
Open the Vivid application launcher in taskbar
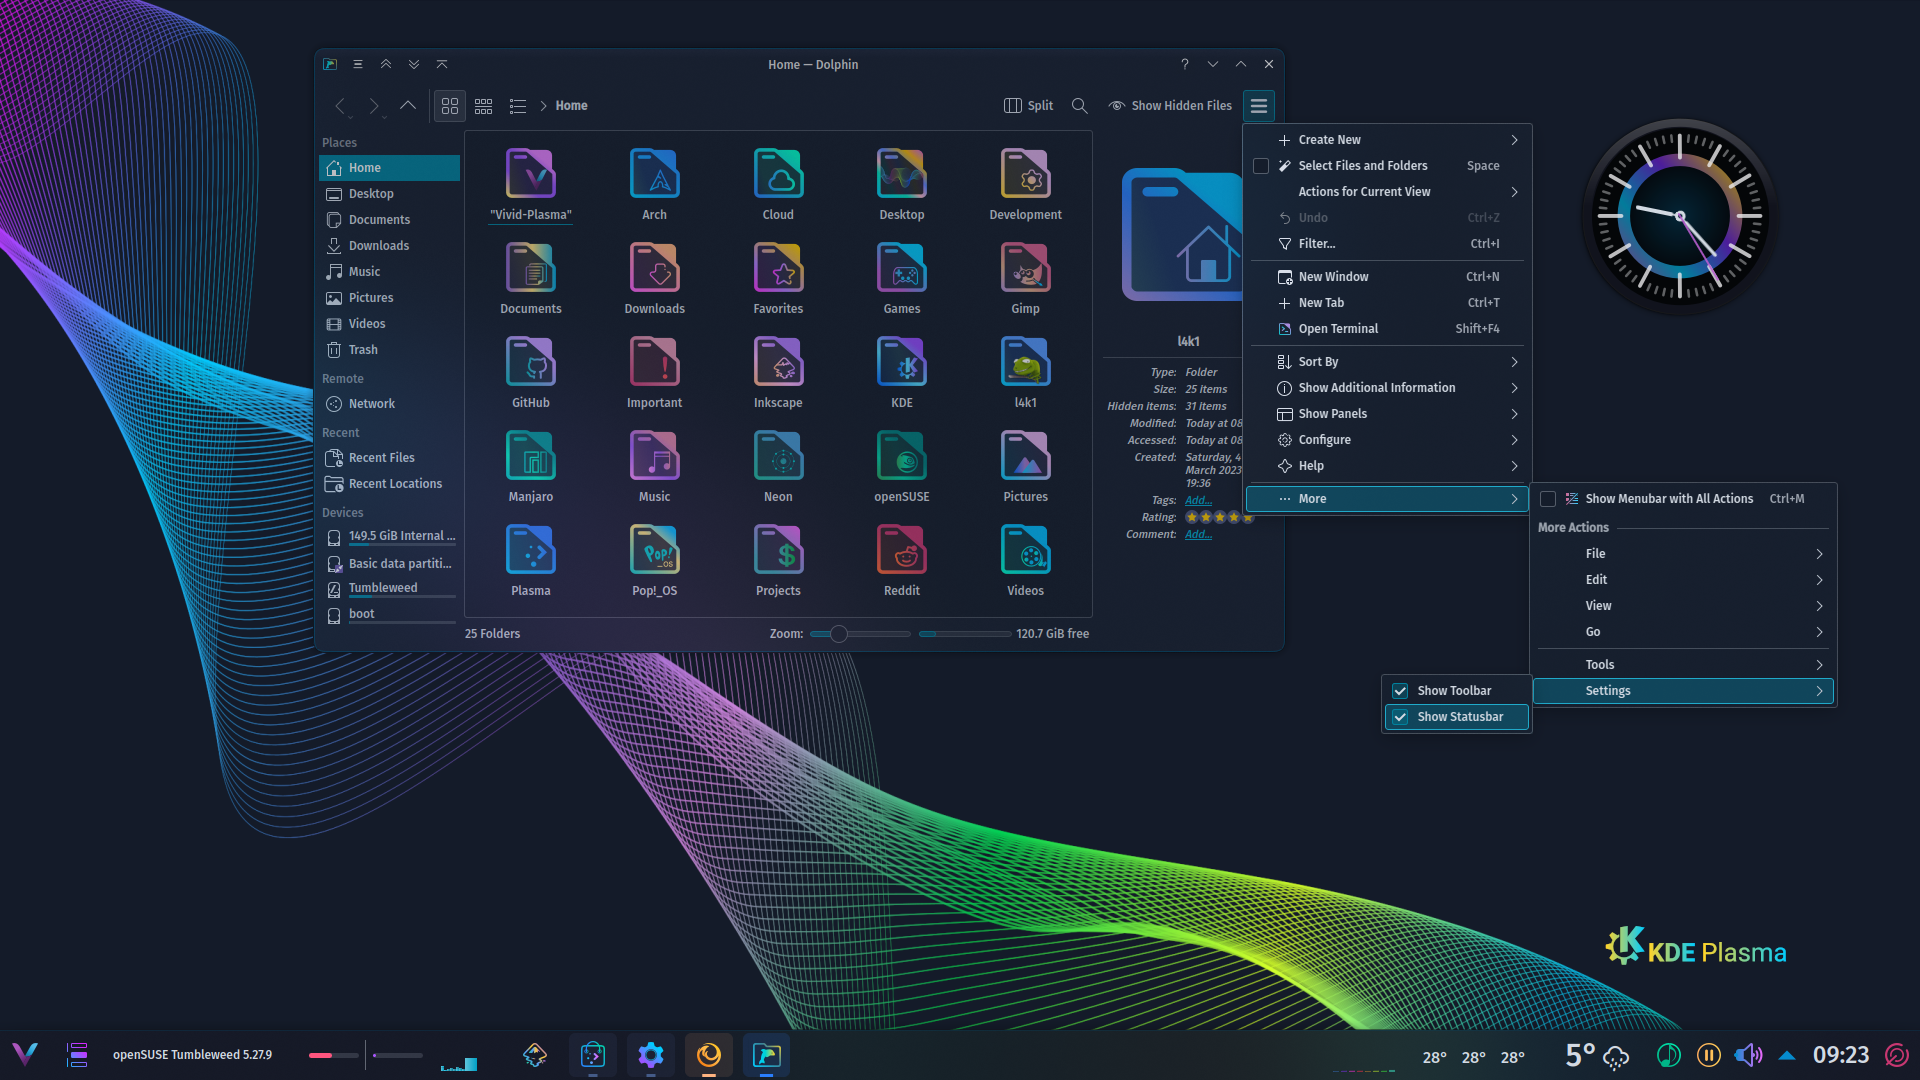coord(25,1054)
